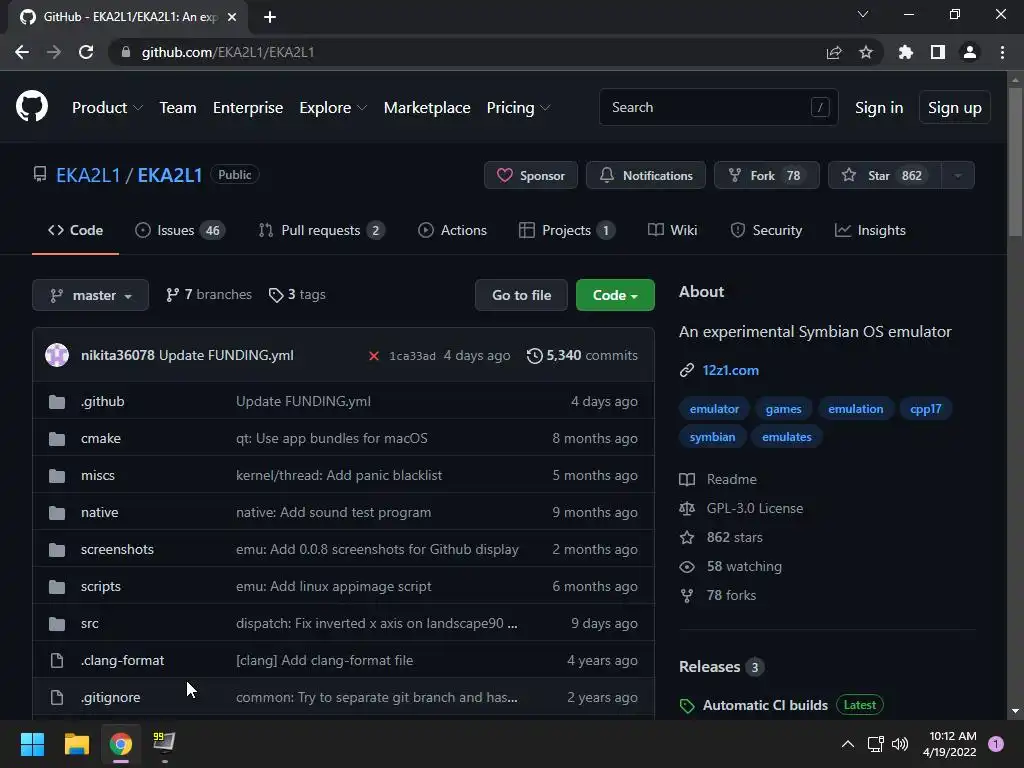Open the 12z1.com website link
The height and width of the screenshot is (768, 1024).
coord(730,370)
